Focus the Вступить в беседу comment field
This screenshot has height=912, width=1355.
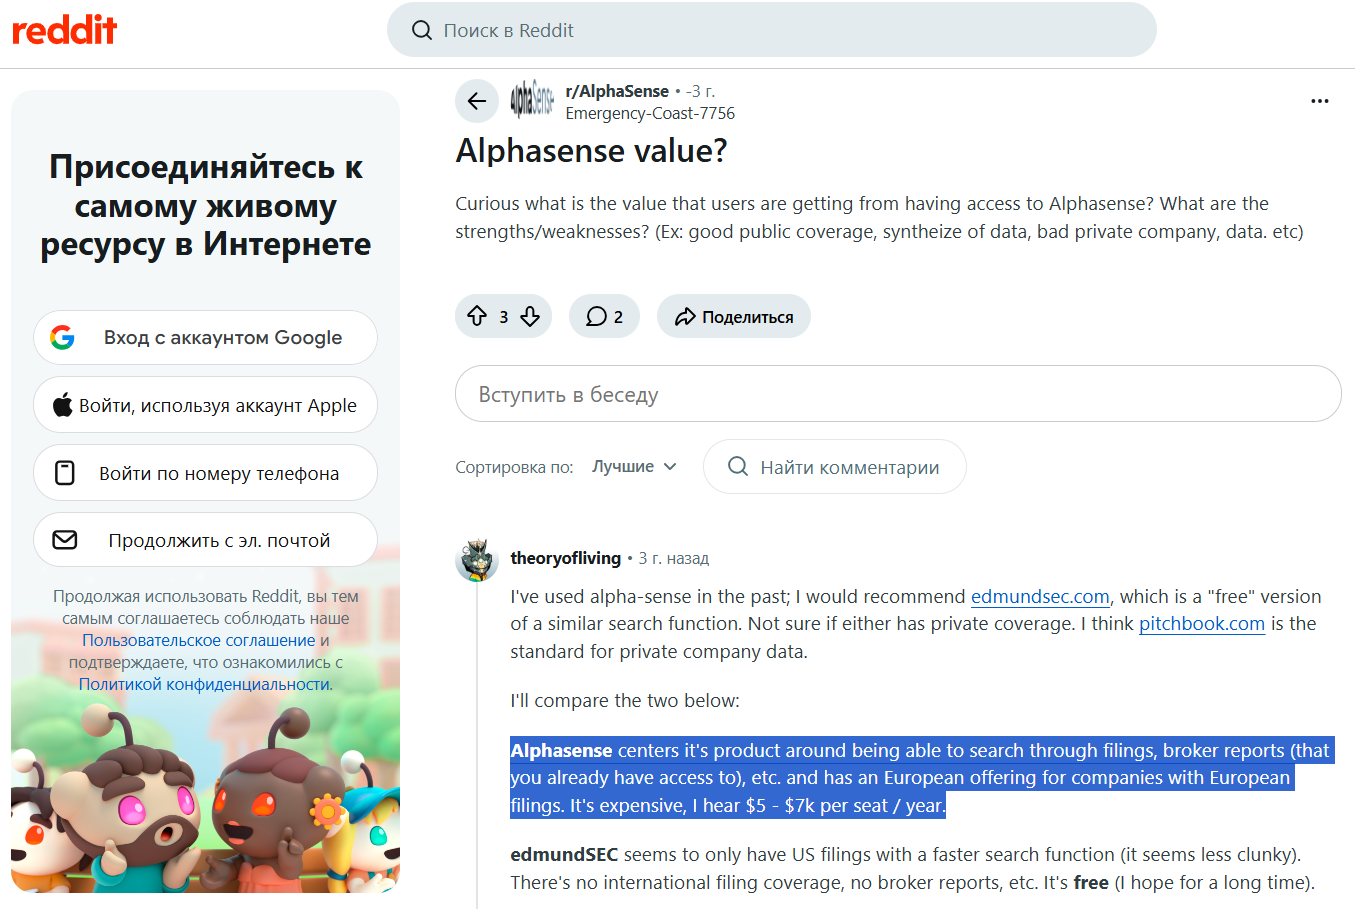click(x=898, y=394)
